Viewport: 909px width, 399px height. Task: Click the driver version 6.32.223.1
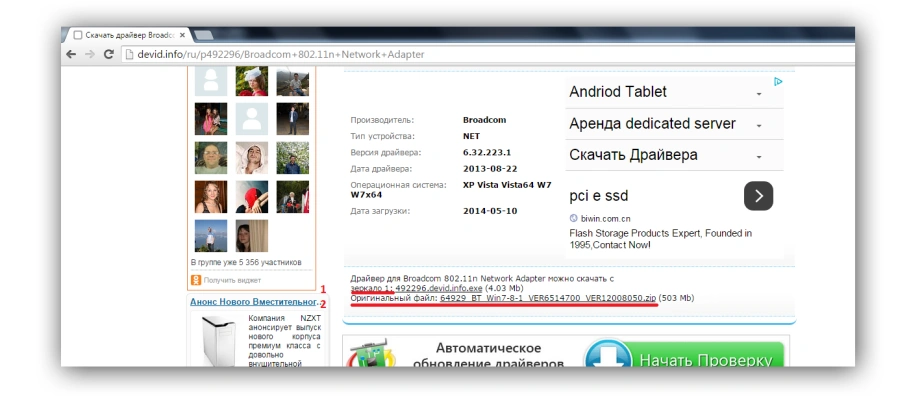(487, 153)
